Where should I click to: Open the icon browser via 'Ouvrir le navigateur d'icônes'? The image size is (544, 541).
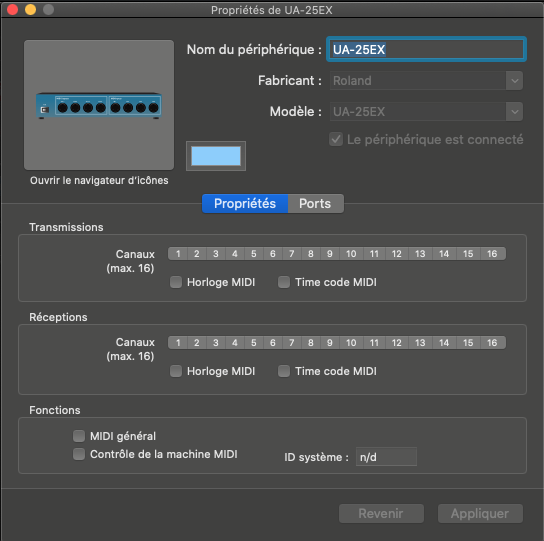click(x=99, y=180)
